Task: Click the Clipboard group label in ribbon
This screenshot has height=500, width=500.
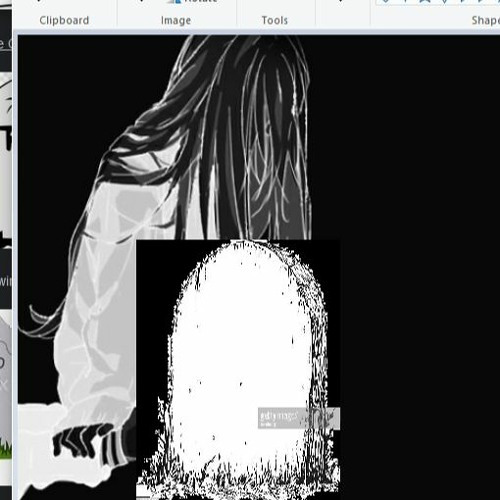Action: pos(64,20)
